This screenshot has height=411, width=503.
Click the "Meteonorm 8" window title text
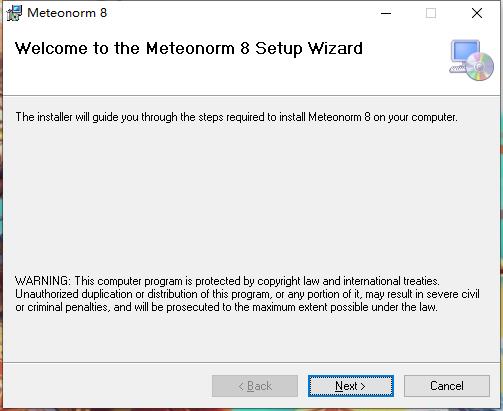[67, 13]
